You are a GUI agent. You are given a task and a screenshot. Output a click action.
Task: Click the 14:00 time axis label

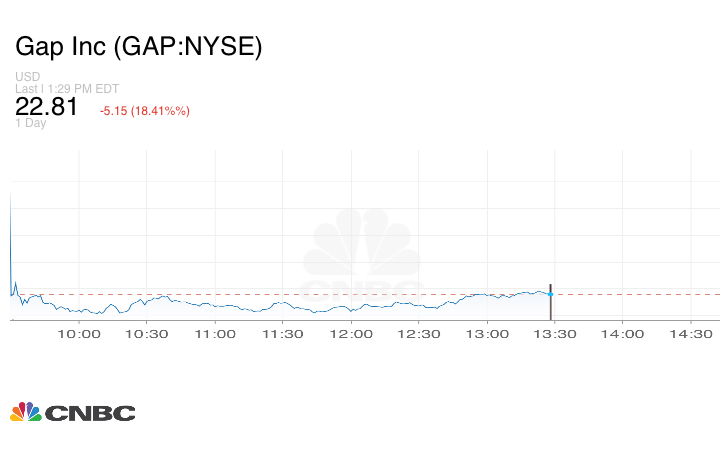coord(623,334)
